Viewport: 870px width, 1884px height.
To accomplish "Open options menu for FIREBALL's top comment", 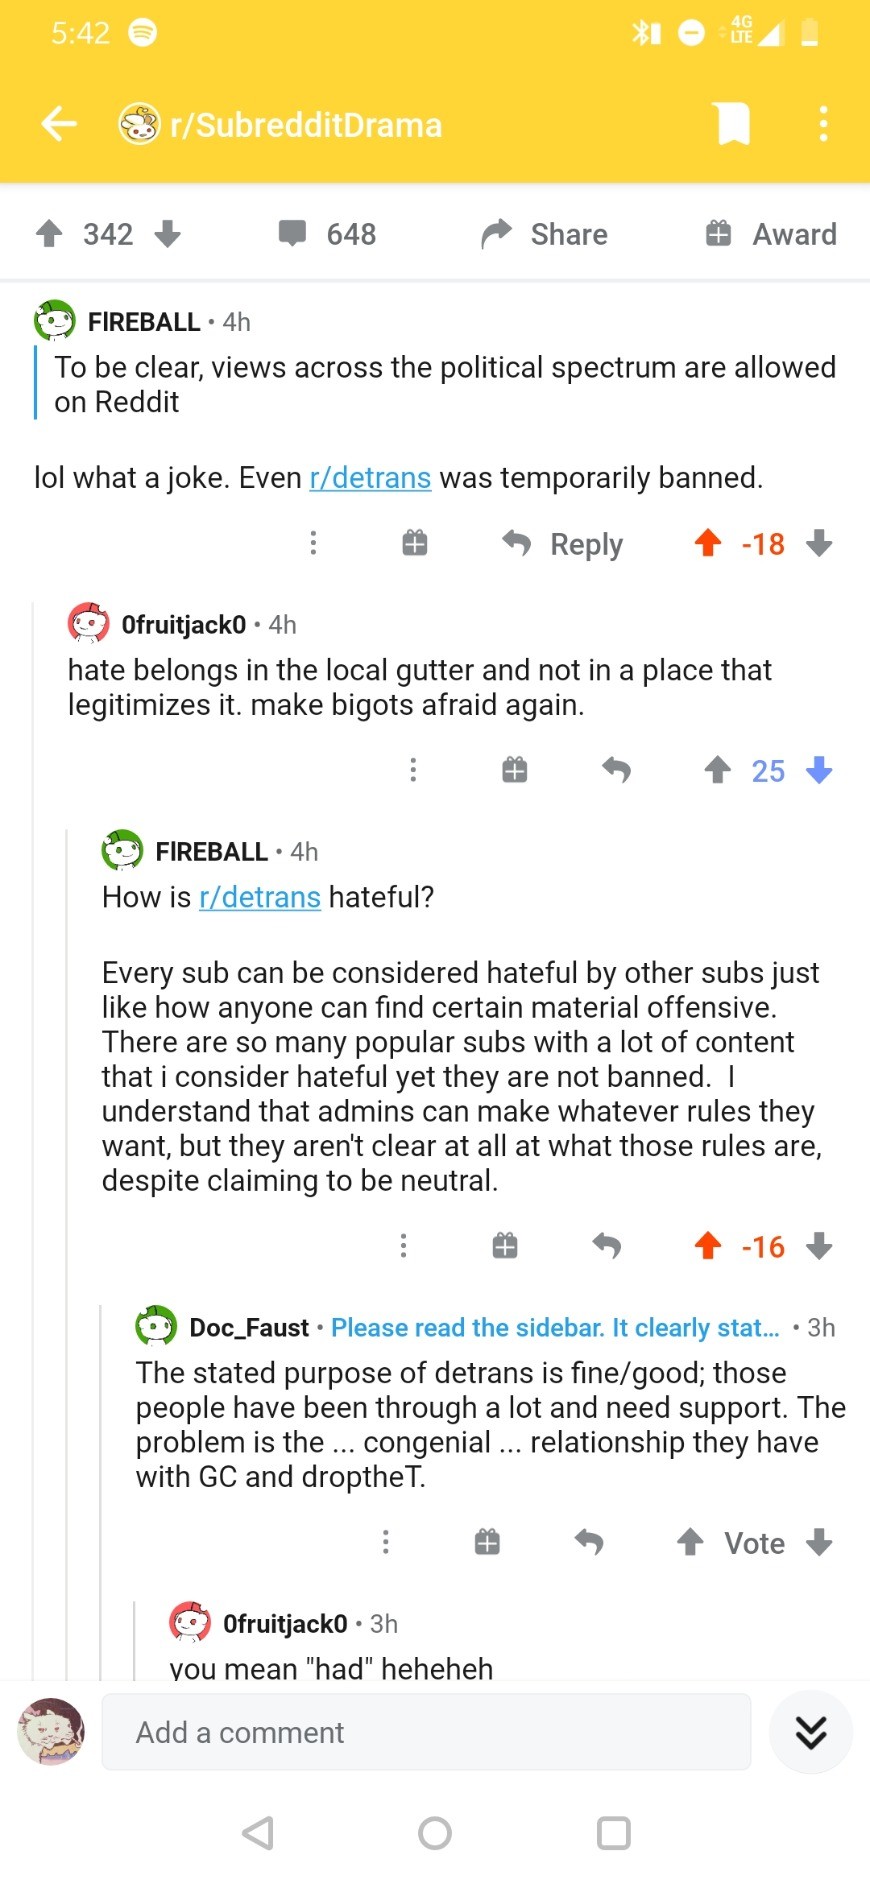I will (314, 543).
